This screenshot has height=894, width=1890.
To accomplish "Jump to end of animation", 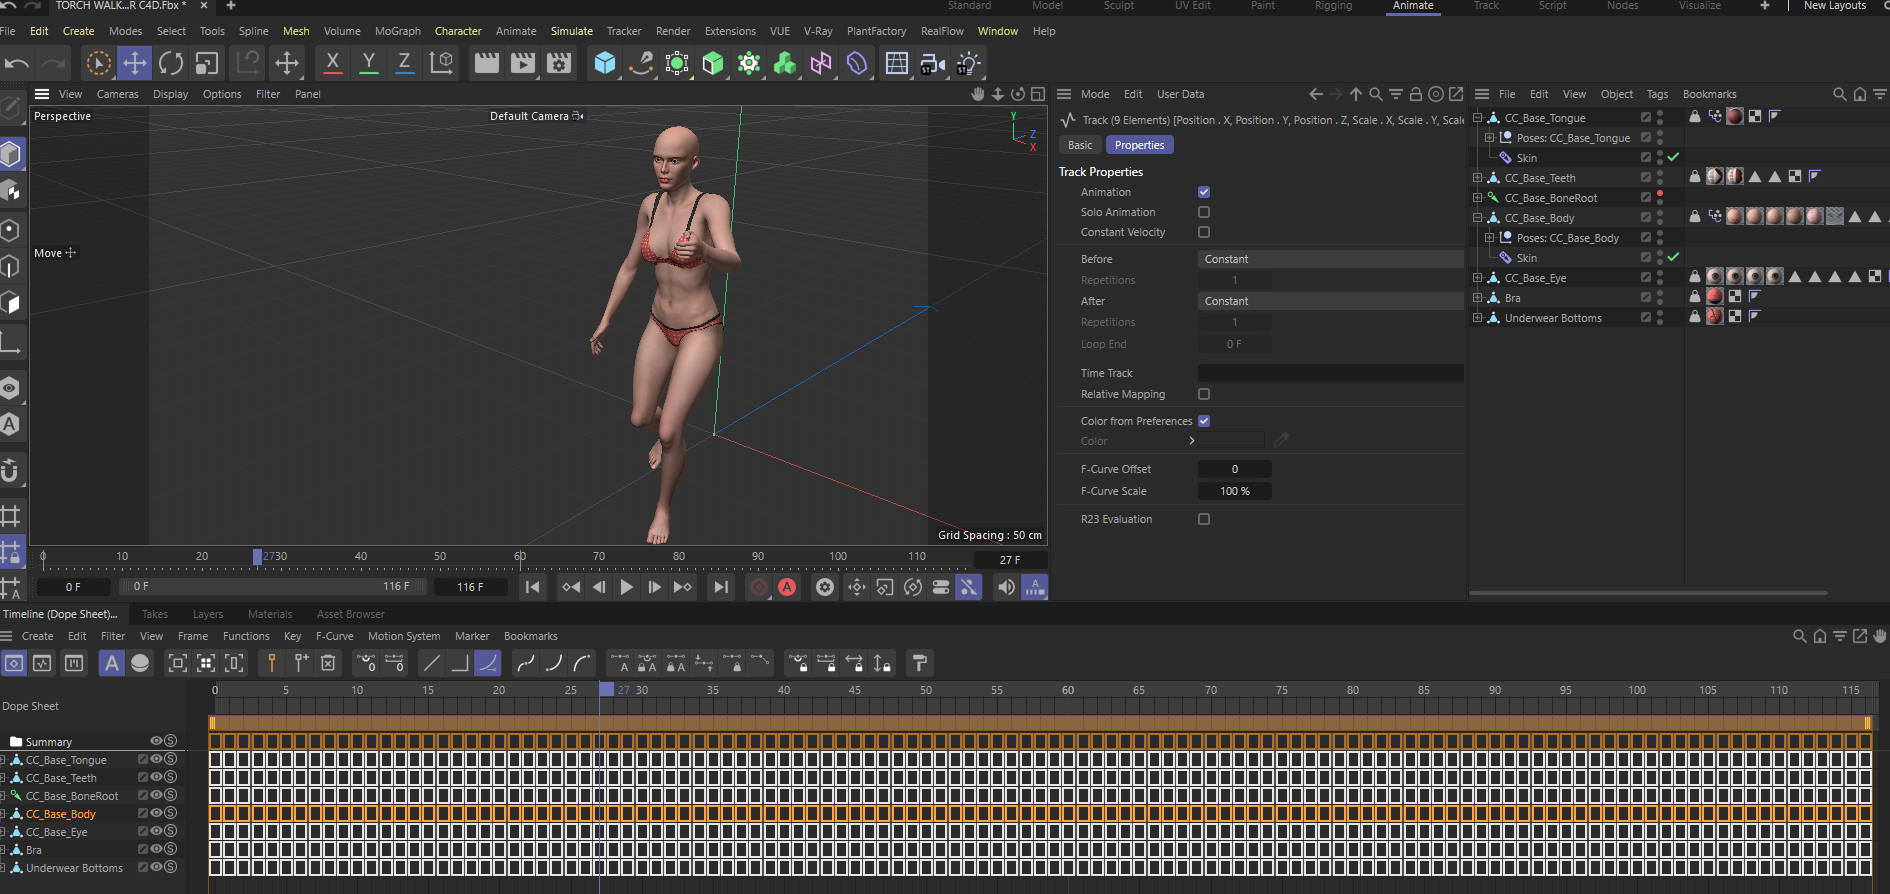I will [720, 587].
